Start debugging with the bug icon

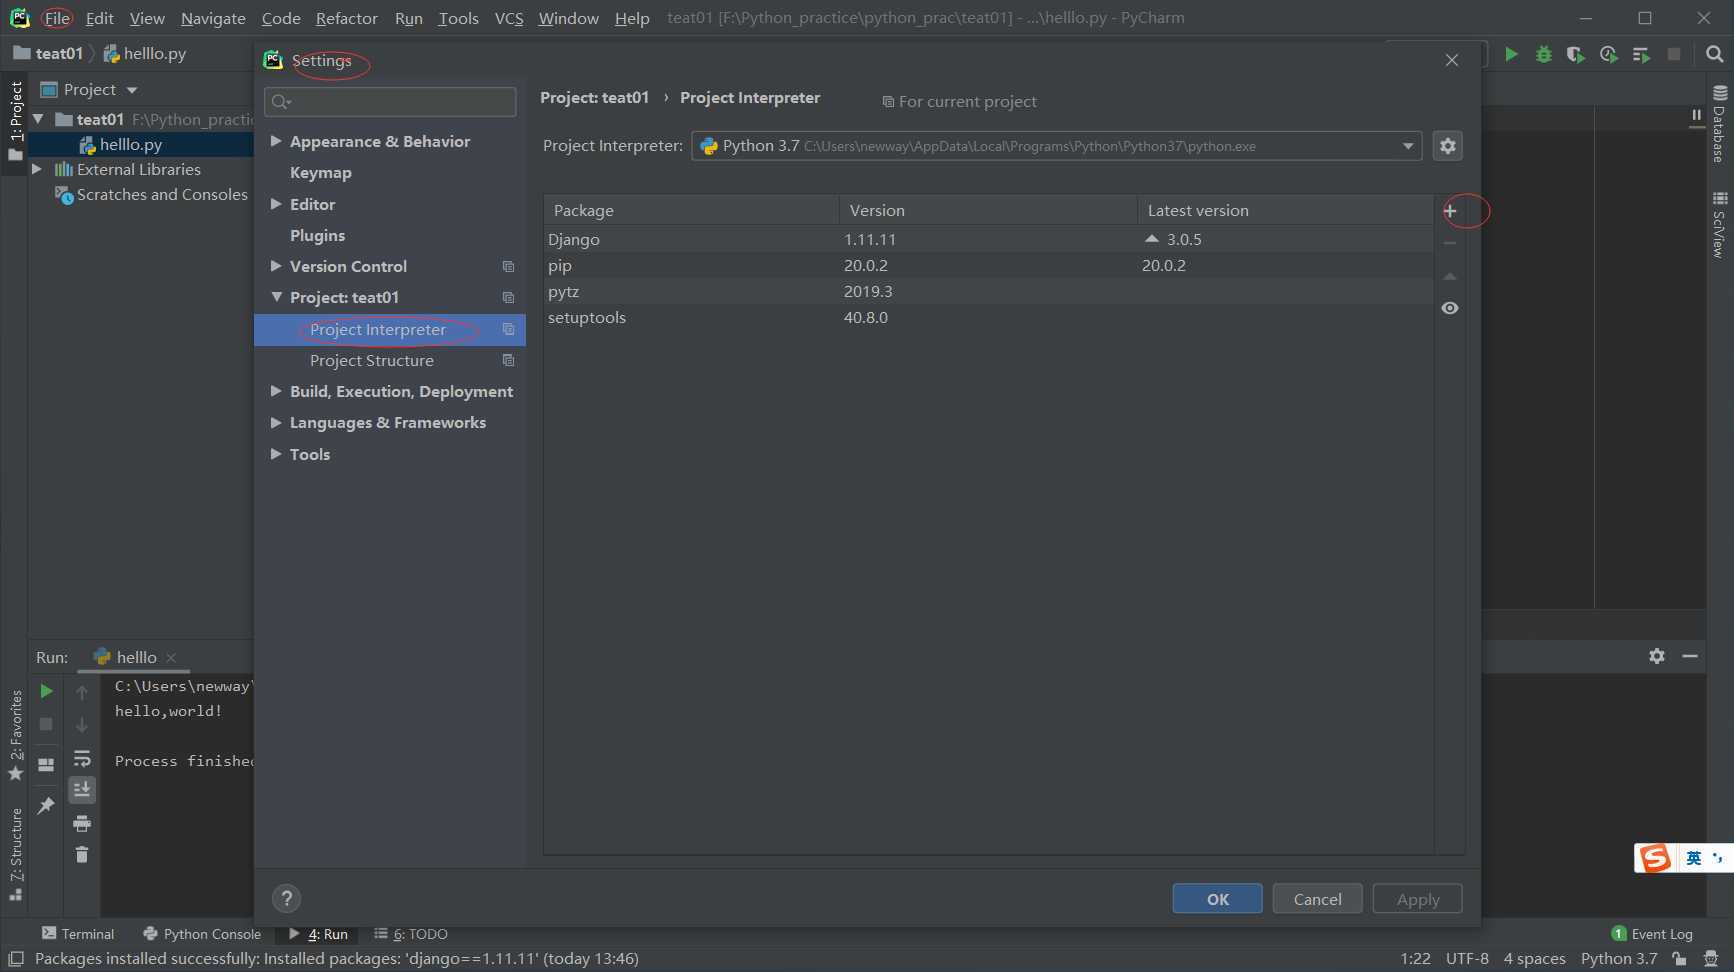1543,54
